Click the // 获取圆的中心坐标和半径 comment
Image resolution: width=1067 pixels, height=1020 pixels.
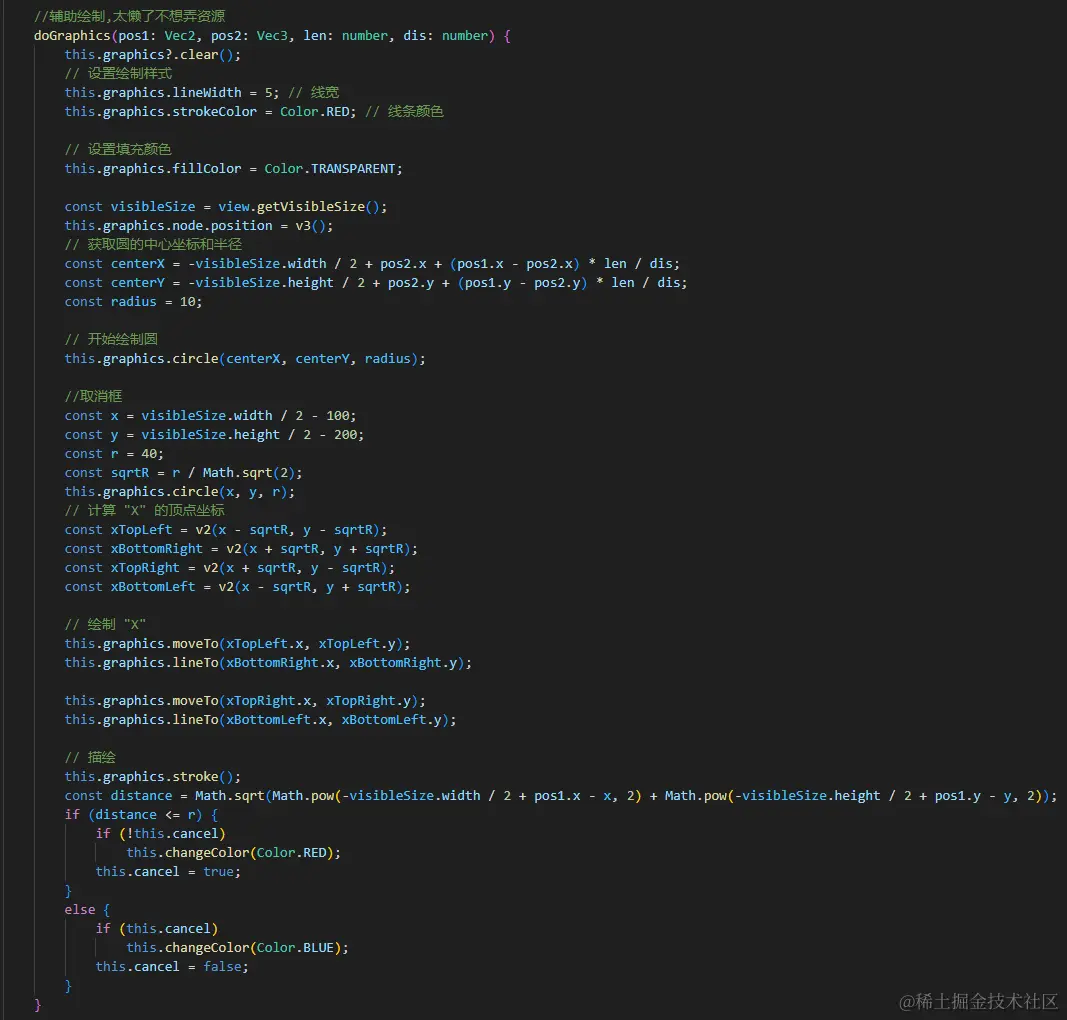pyautogui.click(x=153, y=245)
